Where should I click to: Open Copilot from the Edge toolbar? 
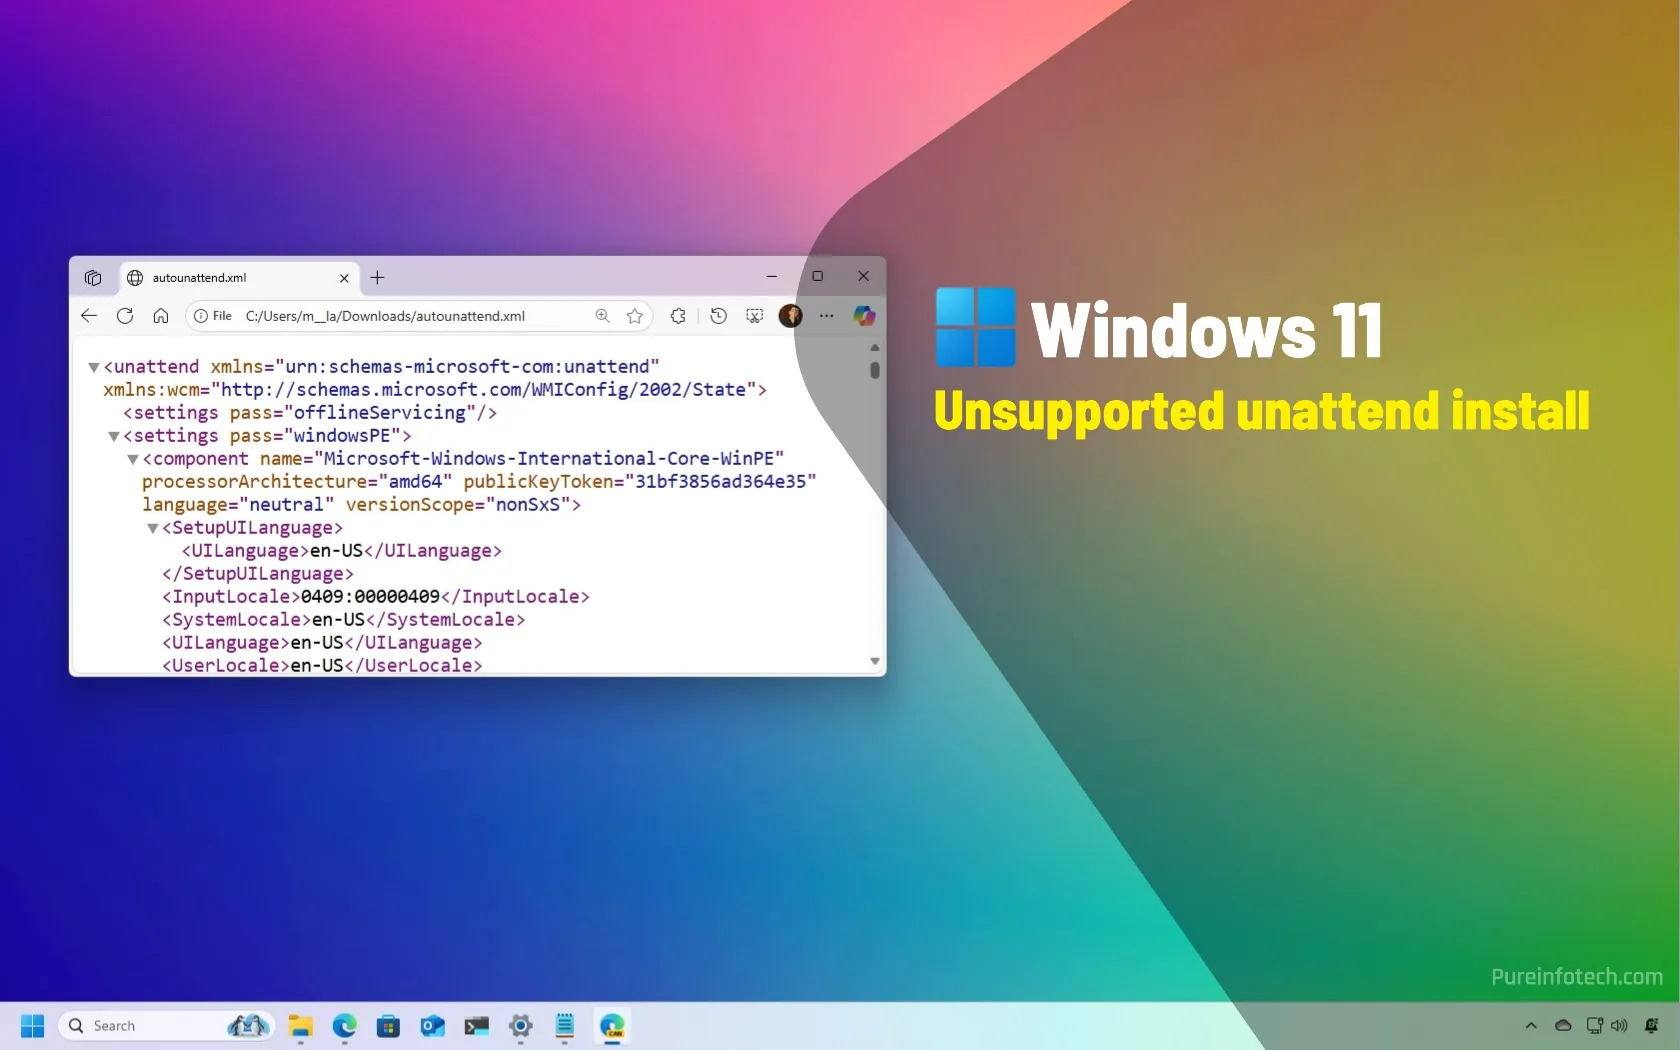tap(863, 316)
